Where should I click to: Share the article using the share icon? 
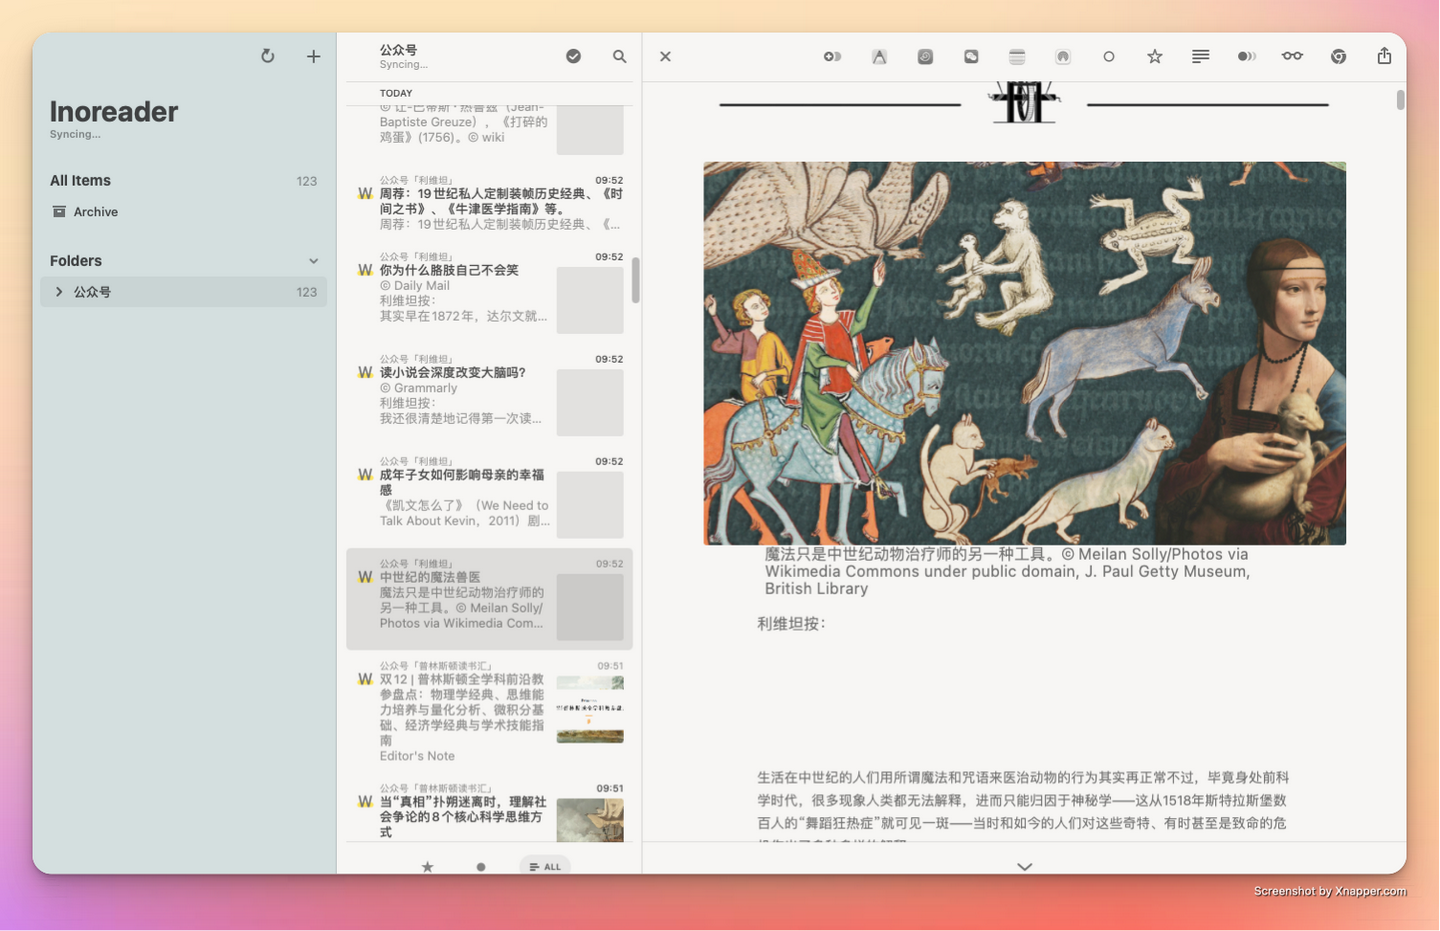click(x=1384, y=57)
